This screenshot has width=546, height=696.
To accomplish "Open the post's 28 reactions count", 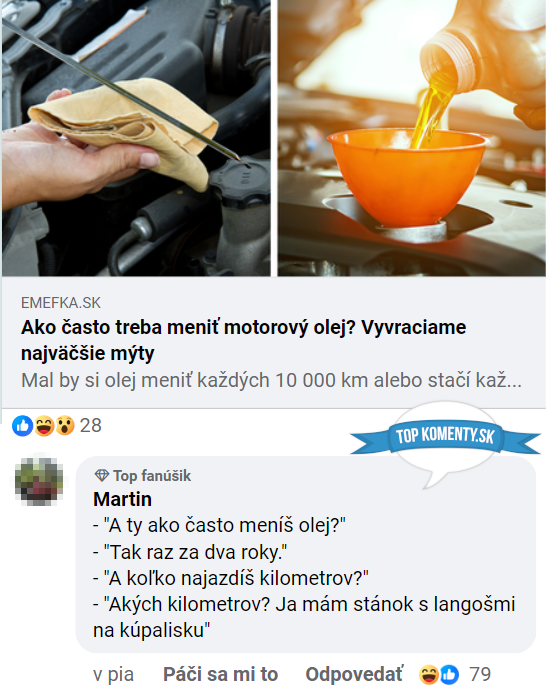I will [91, 426].
